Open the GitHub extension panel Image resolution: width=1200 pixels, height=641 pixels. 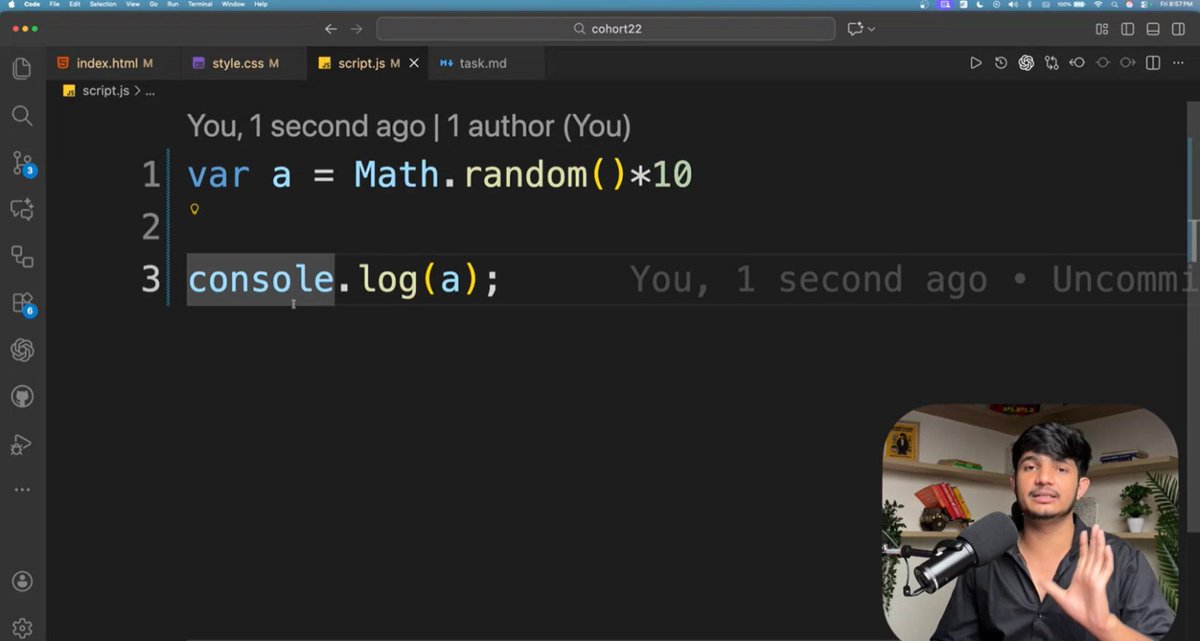click(22, 396)
